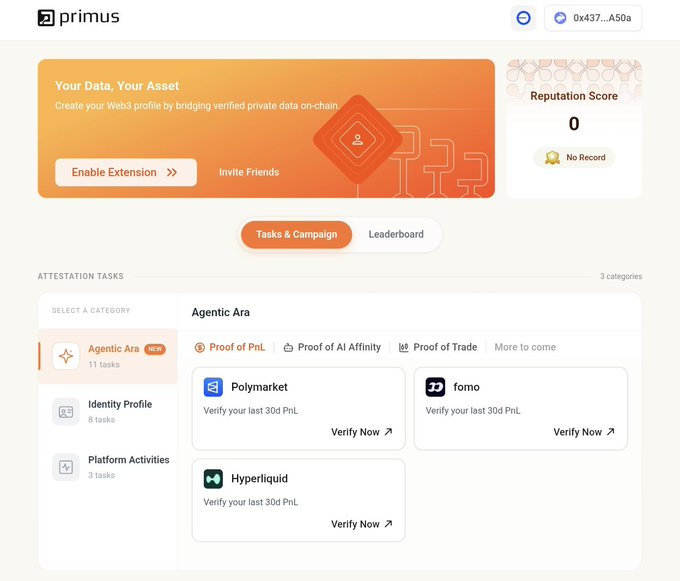680x581 pixels.
Task: Click the 8 tasks text
Action: click(101, 420)
